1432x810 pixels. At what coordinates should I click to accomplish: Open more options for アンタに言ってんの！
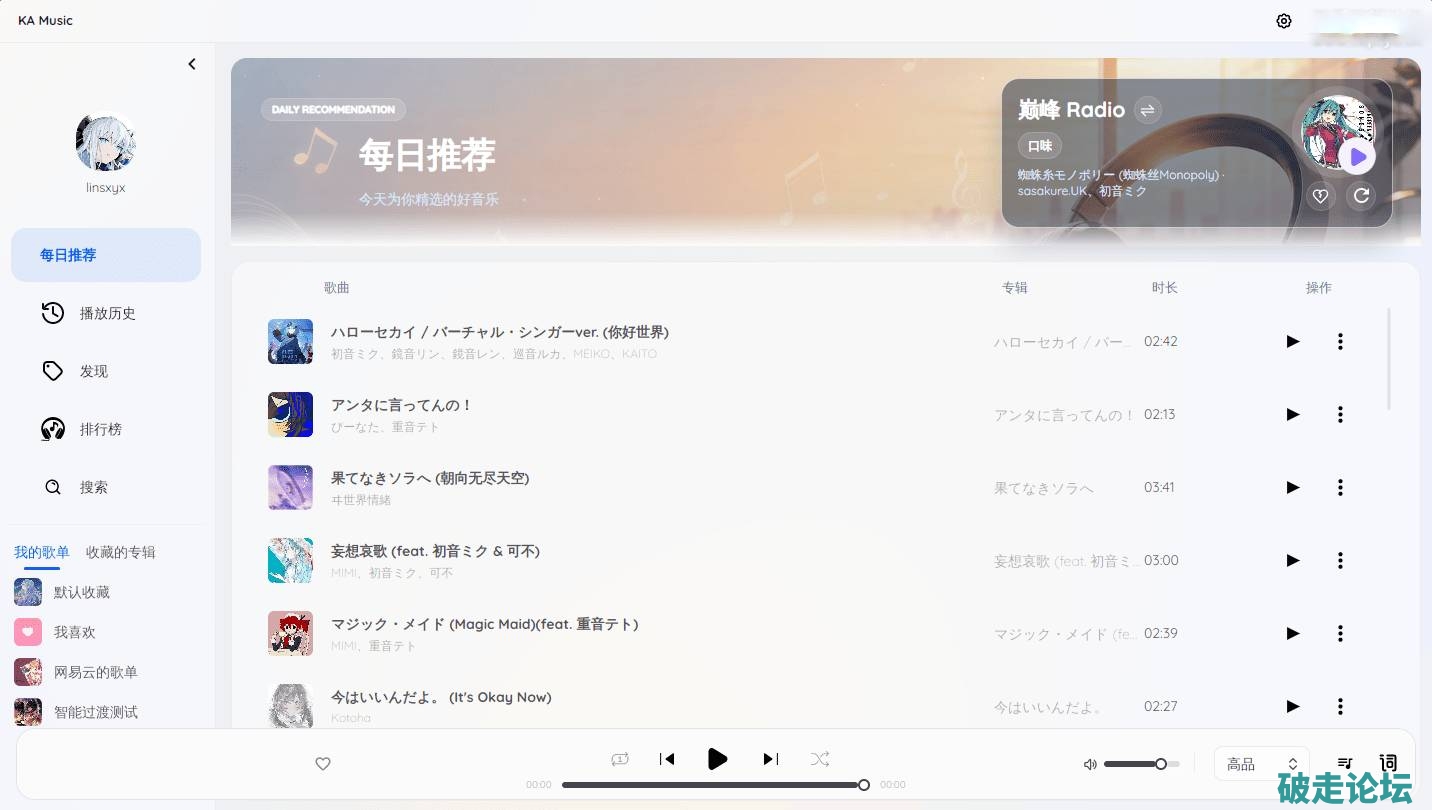[x=1340, y=414]
